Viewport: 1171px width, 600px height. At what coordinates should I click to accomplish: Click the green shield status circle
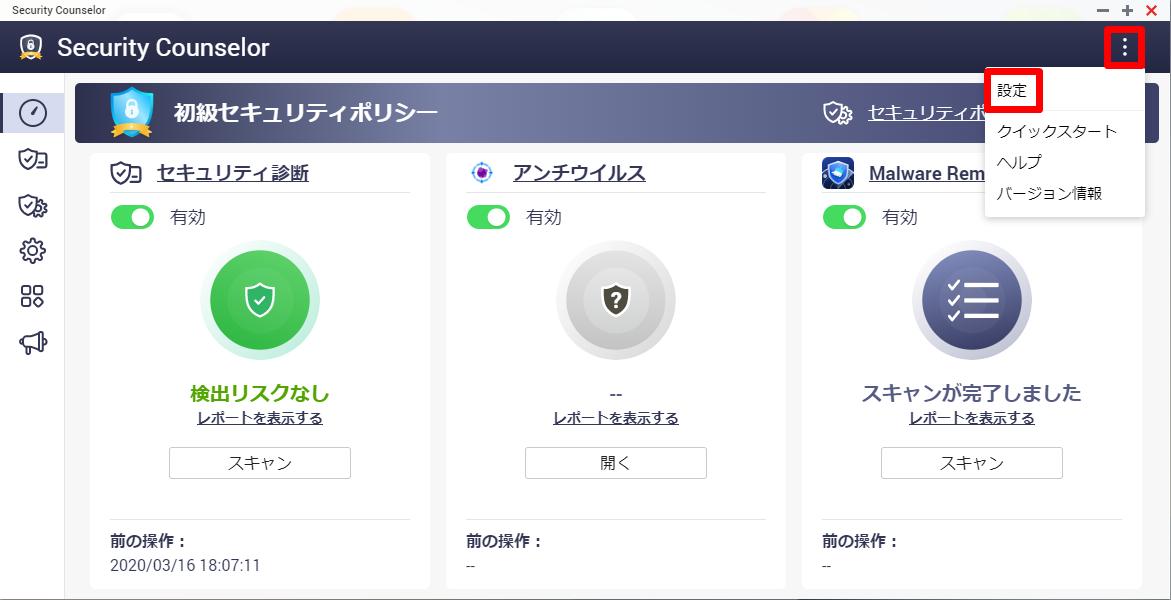pyautogui.click(x=260, y=300)
